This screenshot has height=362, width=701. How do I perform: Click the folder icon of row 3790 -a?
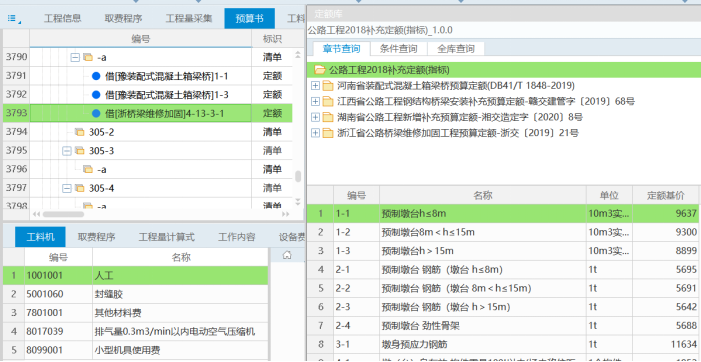click(88, 57)
